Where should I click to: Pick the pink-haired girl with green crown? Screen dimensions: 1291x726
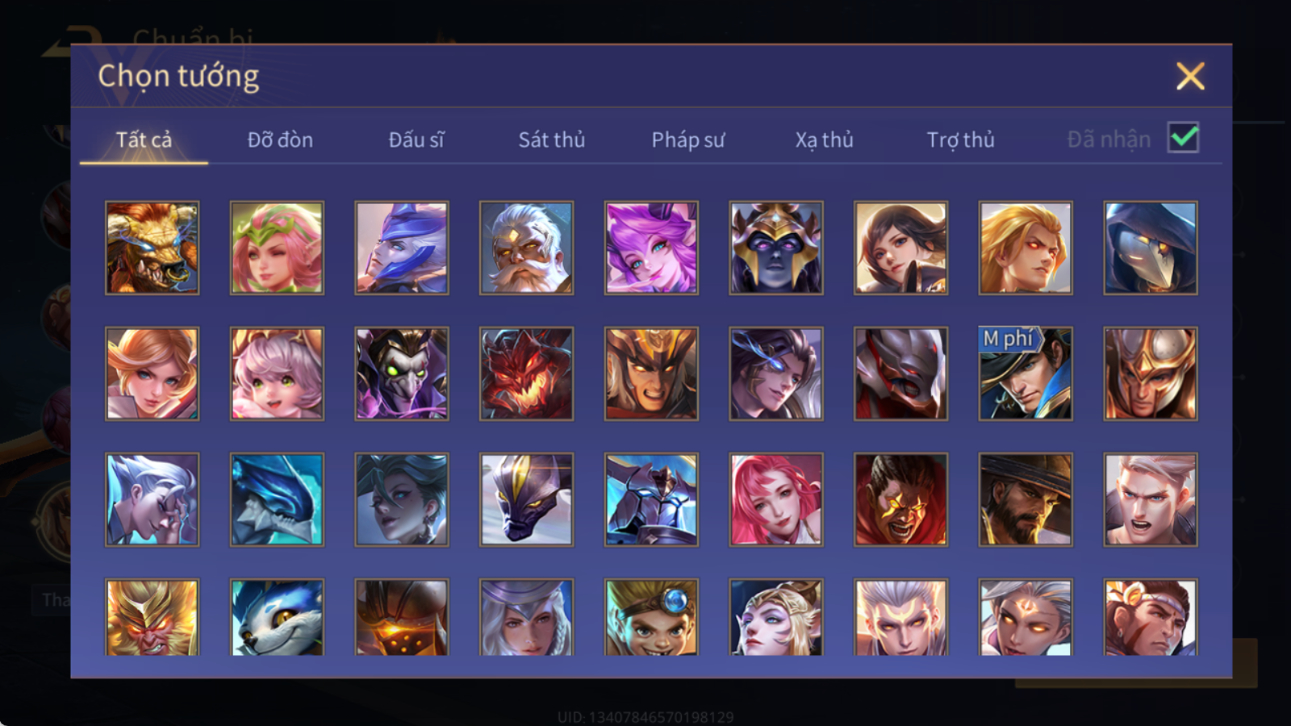(277, 248)
